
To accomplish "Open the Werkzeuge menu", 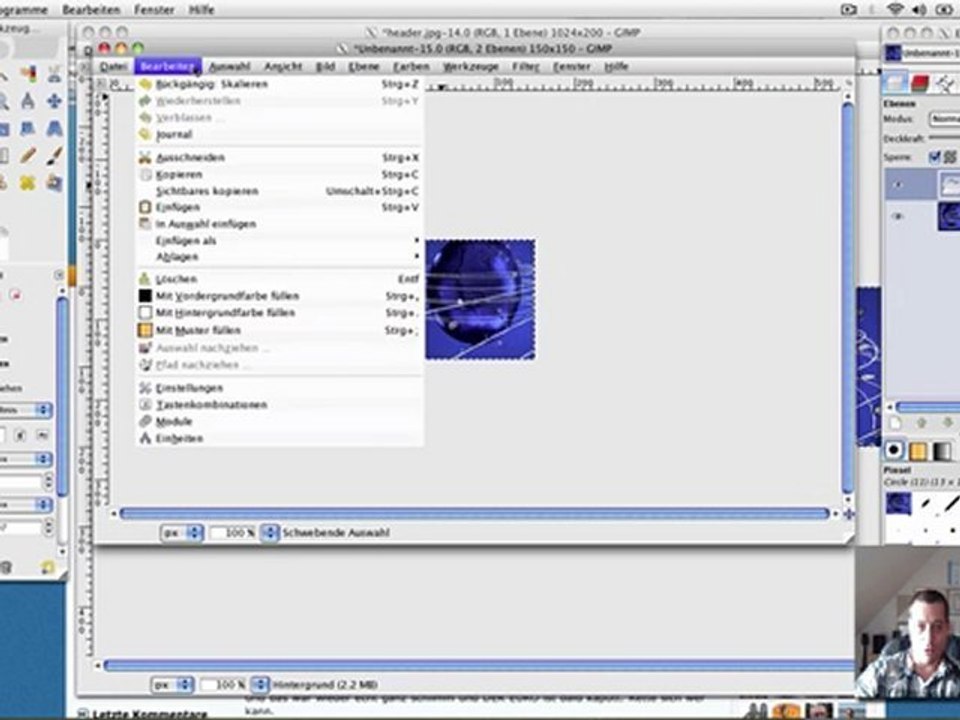I will click(471, 66).
